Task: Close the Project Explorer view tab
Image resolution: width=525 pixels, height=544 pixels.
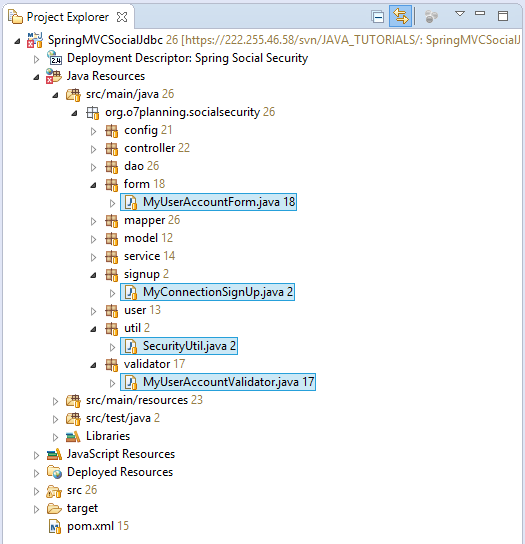Action: (x=122, y=17)
